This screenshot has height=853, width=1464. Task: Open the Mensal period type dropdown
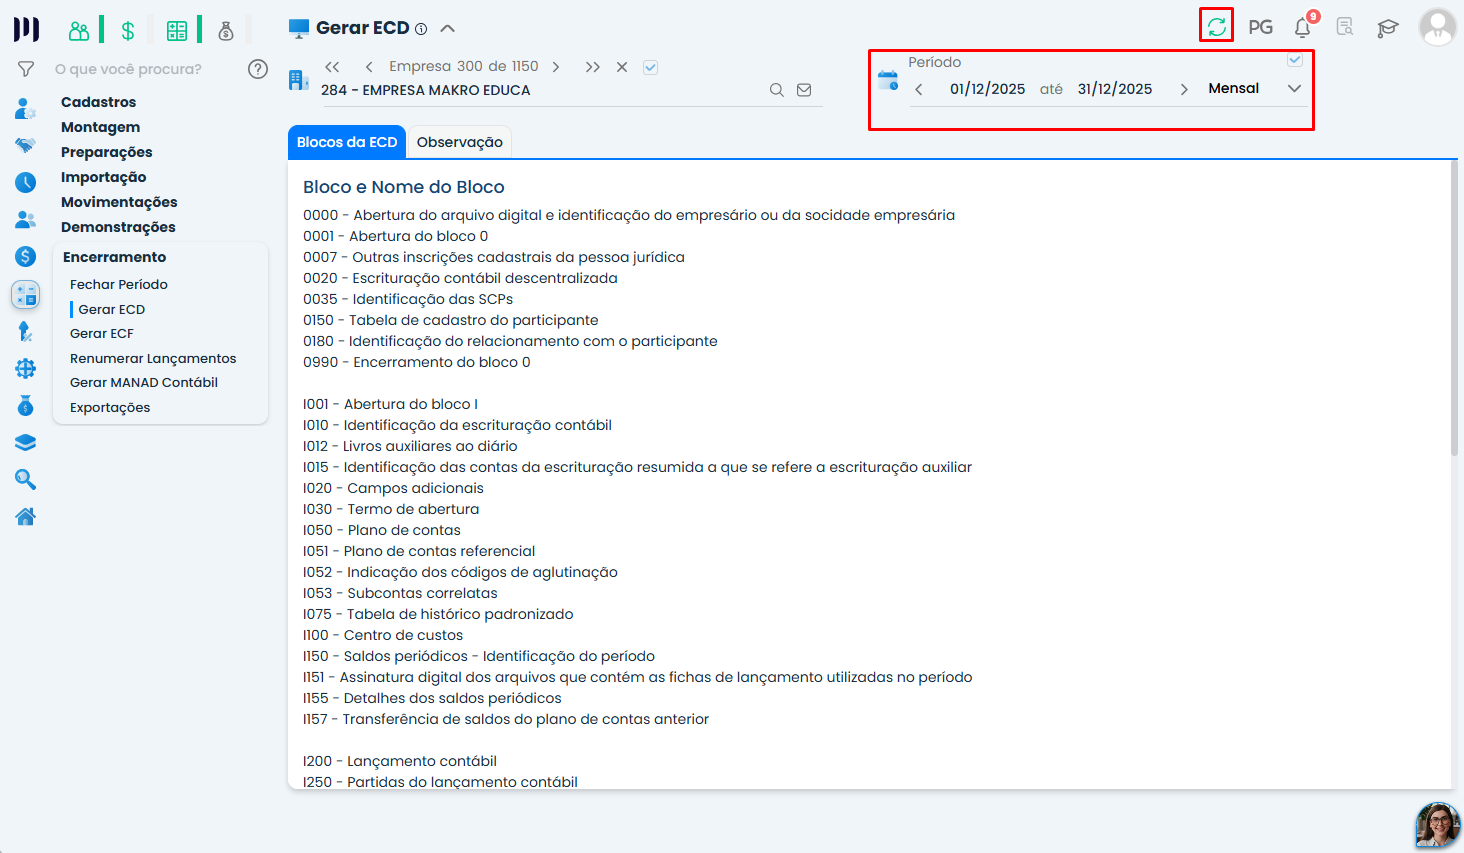point(1255,88)
